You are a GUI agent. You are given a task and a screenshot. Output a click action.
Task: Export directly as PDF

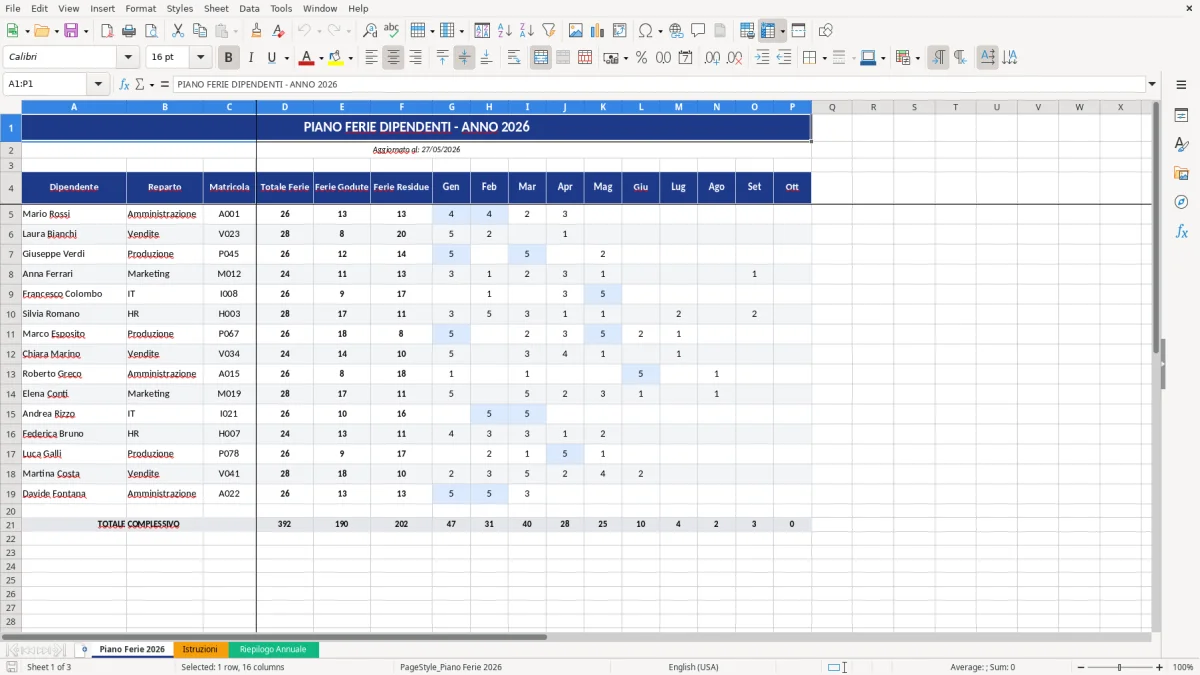107,31
